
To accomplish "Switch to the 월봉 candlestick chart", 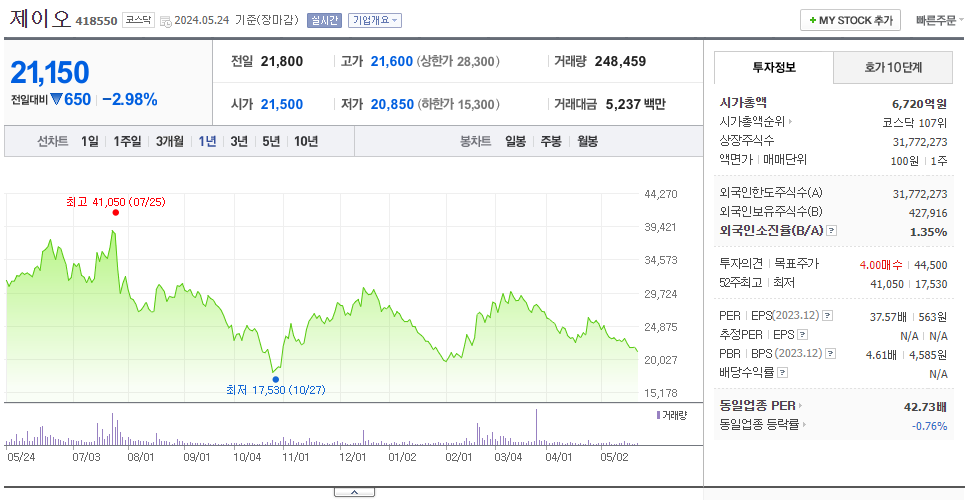I will [x=588, y=141].
